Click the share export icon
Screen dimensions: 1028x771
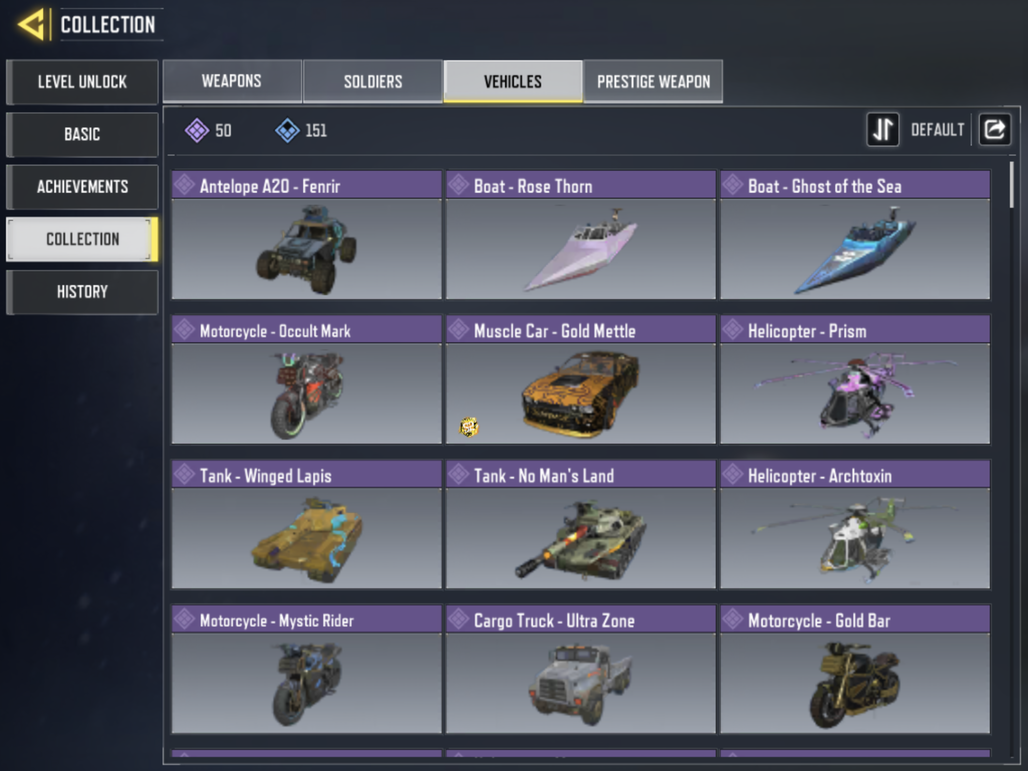click(x=995, y=129)
